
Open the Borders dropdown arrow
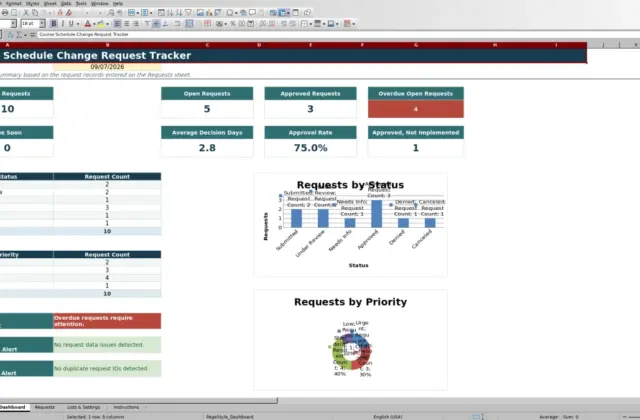coord(311,24)
